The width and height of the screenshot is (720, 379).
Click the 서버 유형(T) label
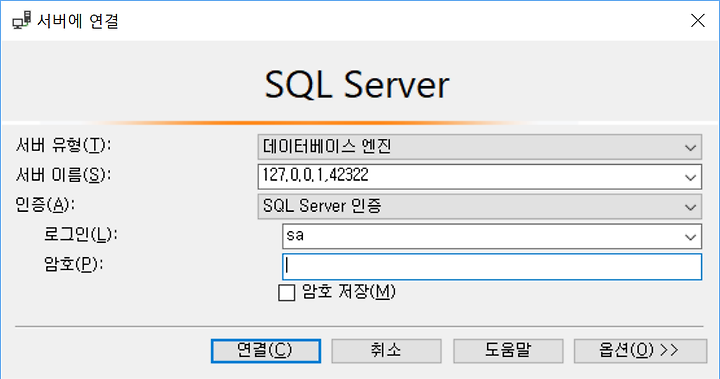click(x=63, y=146)
